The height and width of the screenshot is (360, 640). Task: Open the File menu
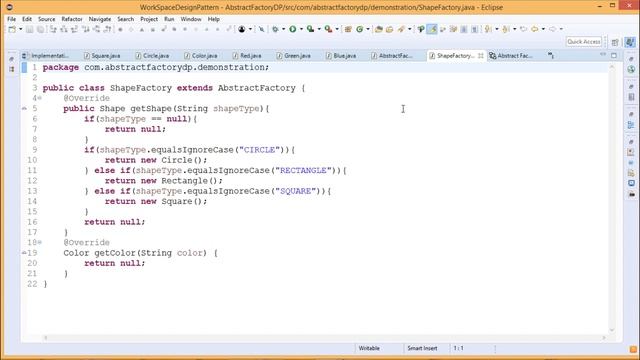click(11, 19)
